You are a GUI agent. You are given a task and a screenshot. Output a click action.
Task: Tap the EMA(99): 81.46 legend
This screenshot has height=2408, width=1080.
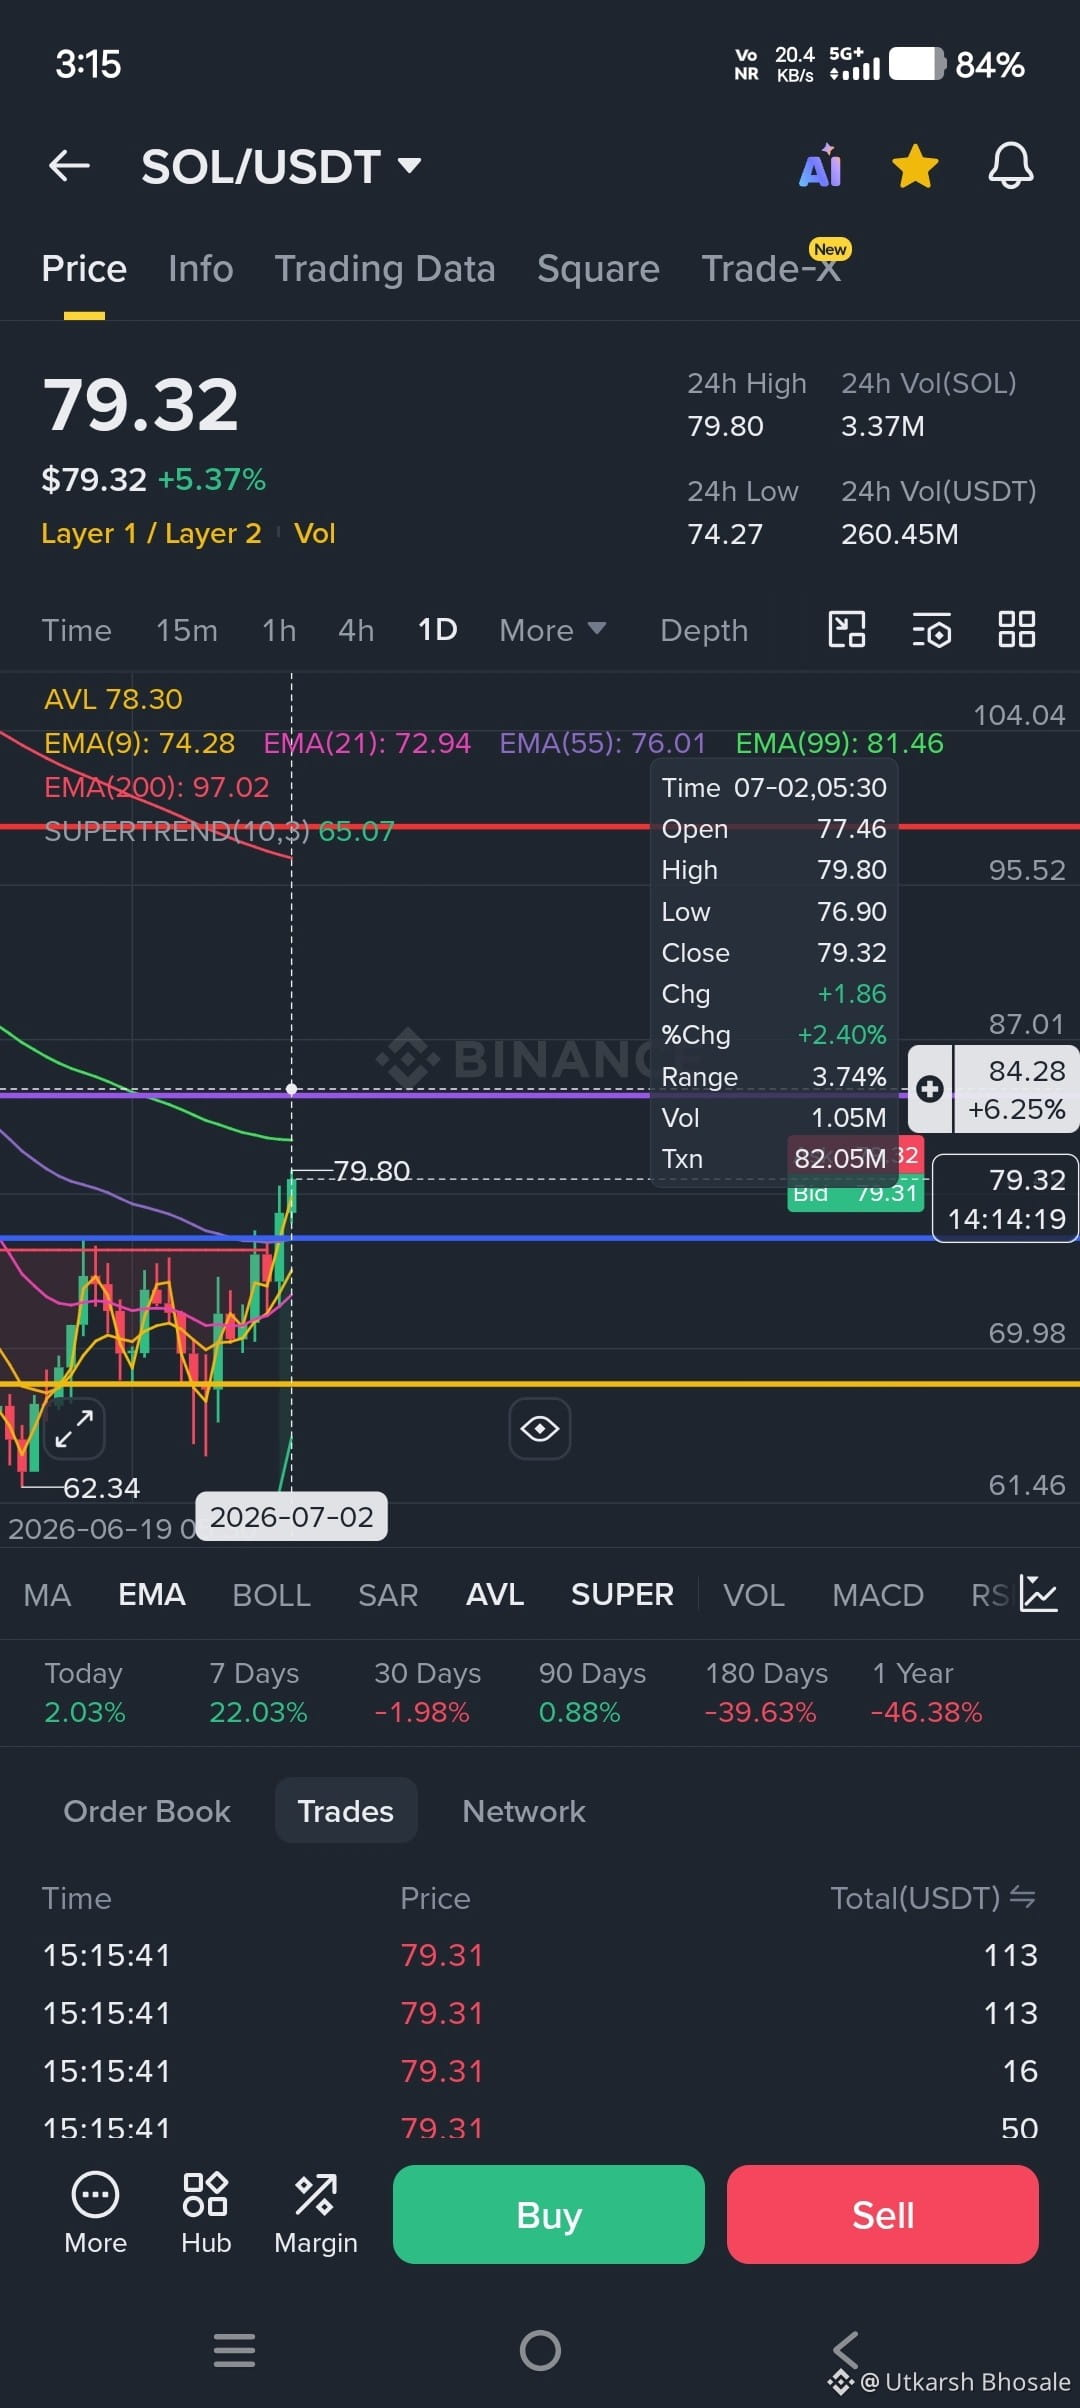840,743
